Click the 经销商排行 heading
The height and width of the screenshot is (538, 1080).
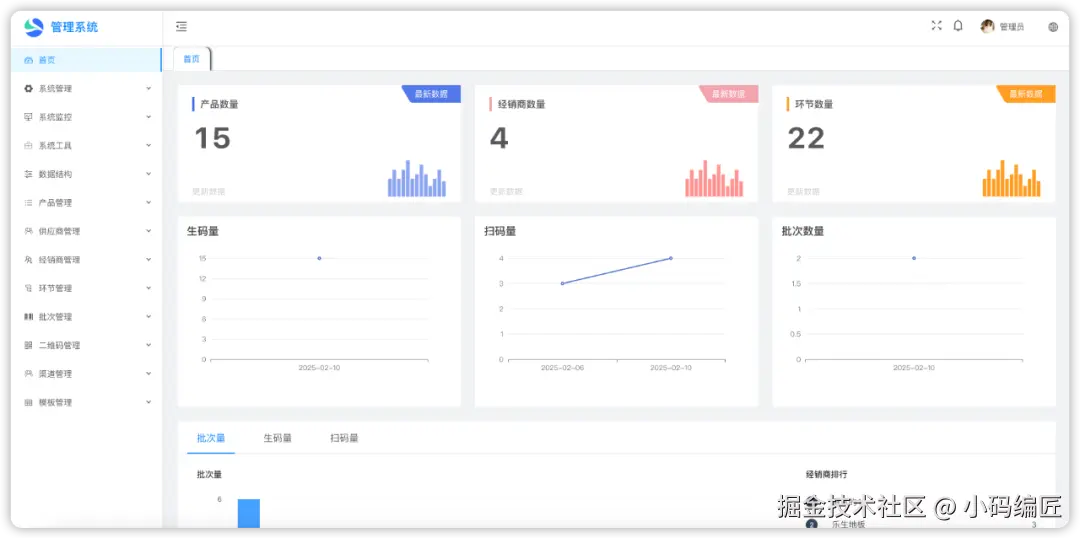pyautogui.click(x=827, y=475)
